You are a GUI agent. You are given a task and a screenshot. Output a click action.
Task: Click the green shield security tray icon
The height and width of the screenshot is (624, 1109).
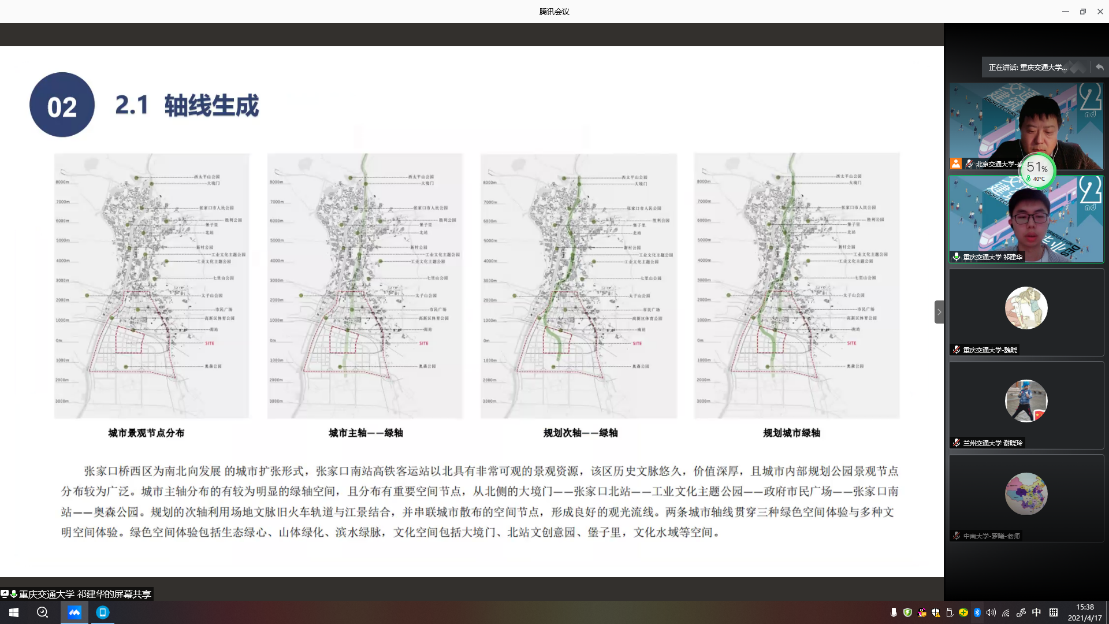click(908, 612)
